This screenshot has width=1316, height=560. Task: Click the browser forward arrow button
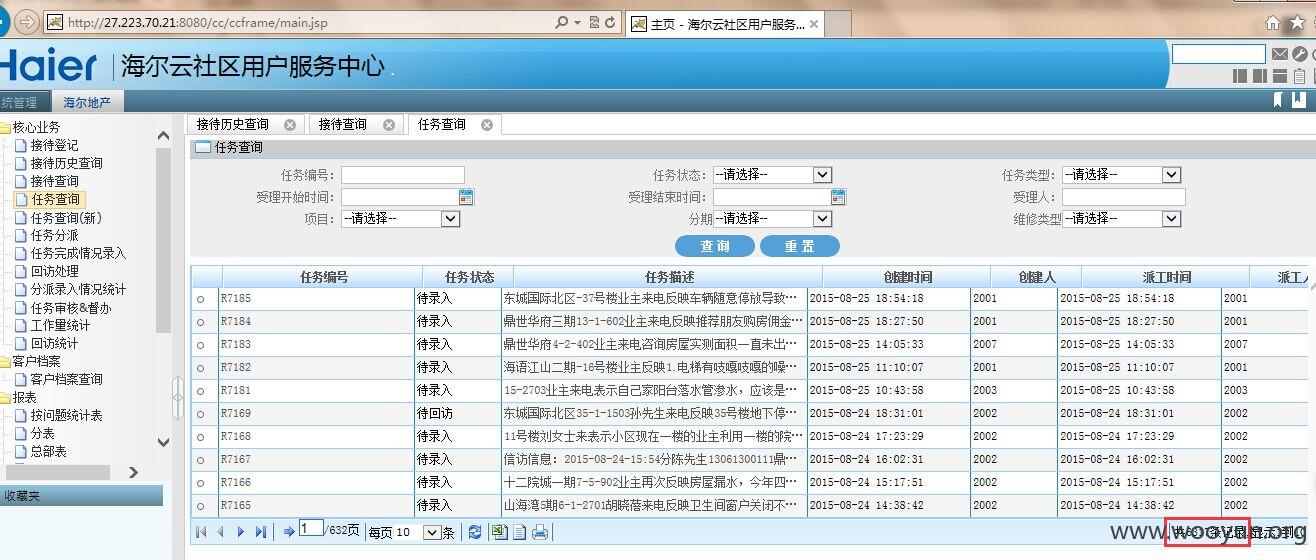point(27,21)
